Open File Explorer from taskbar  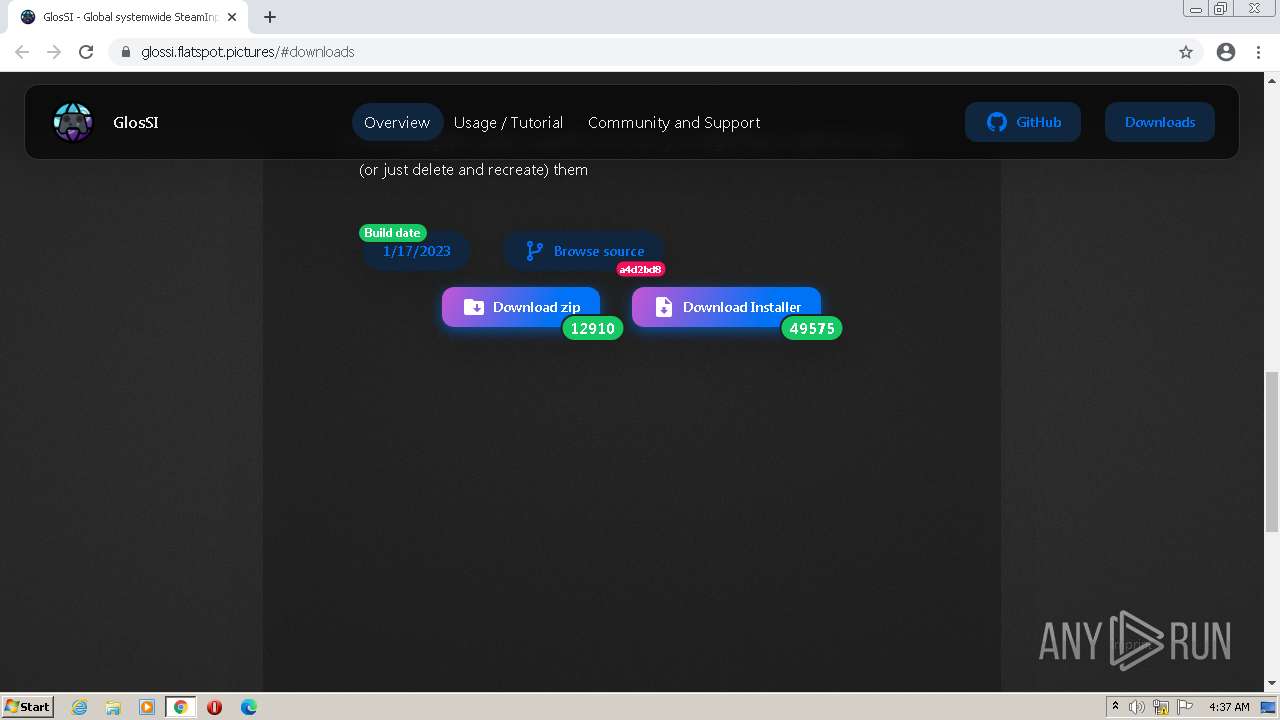[113, 707]
